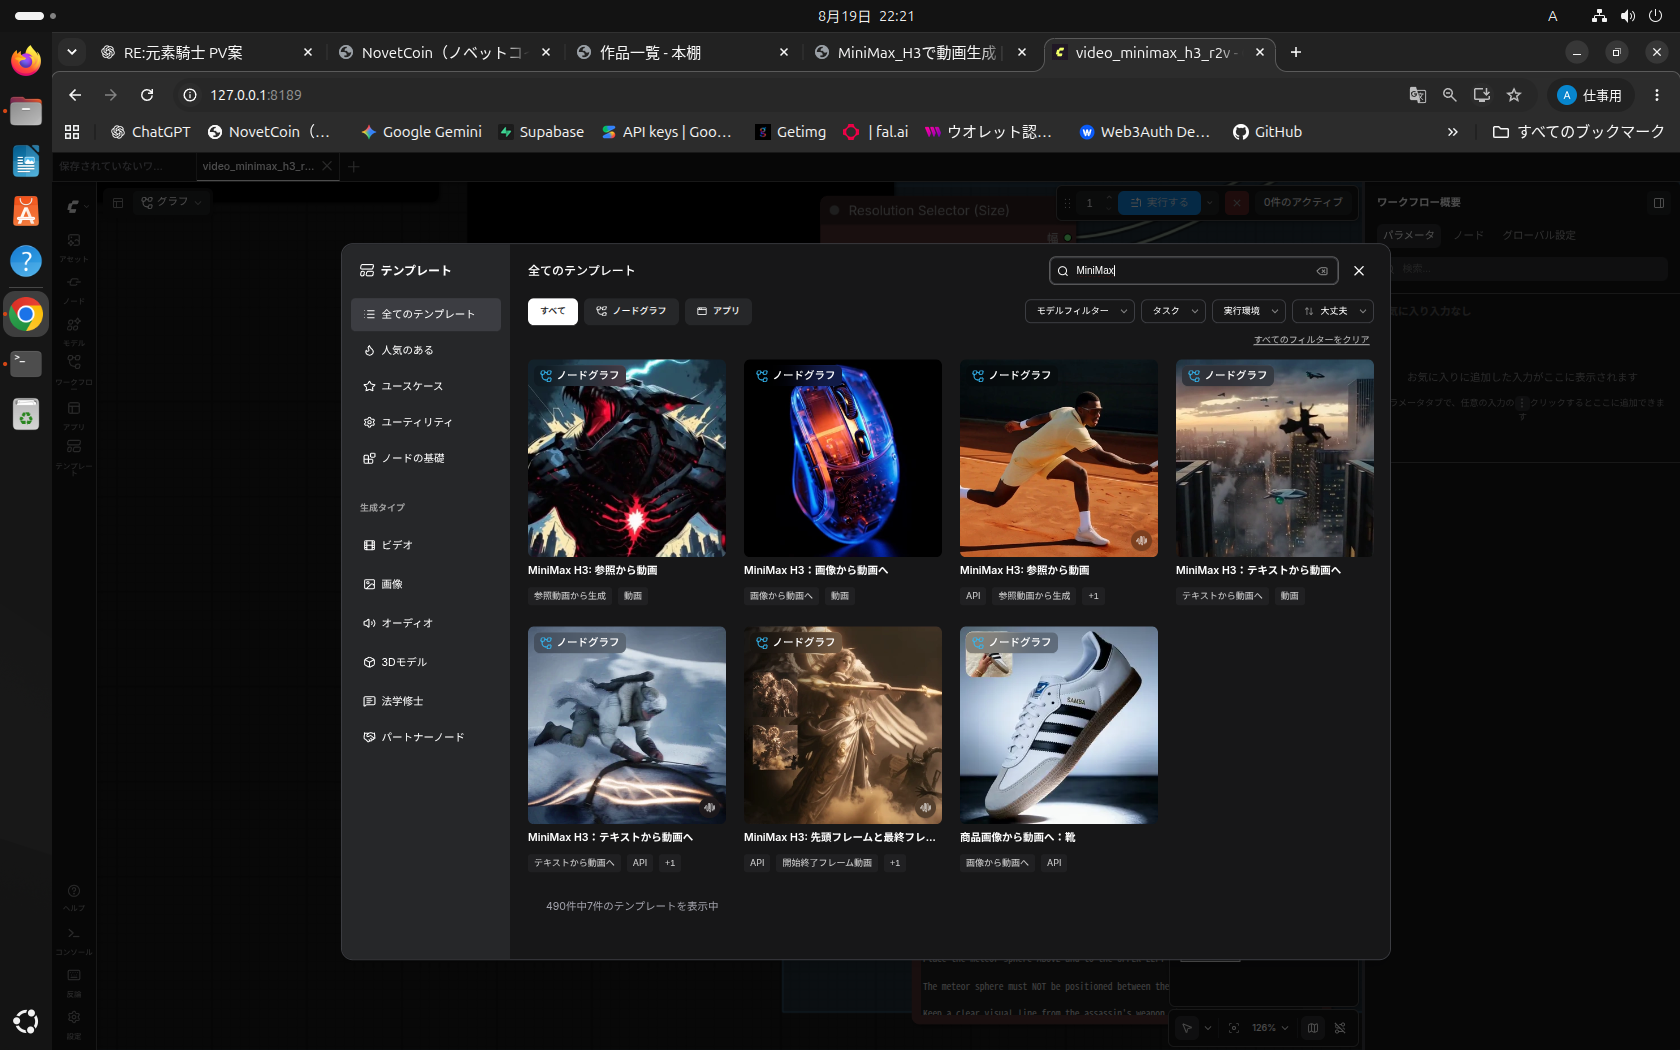
Task: Open the Help app in the dock
Action: point(26,261)
